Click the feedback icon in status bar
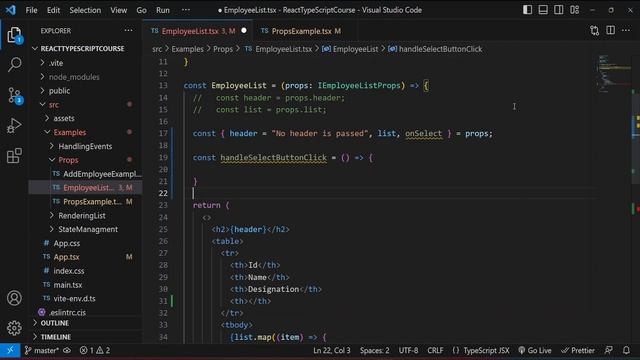Image resolution: width=640 pixels, height=360 pixels. [x=609, y=351]
